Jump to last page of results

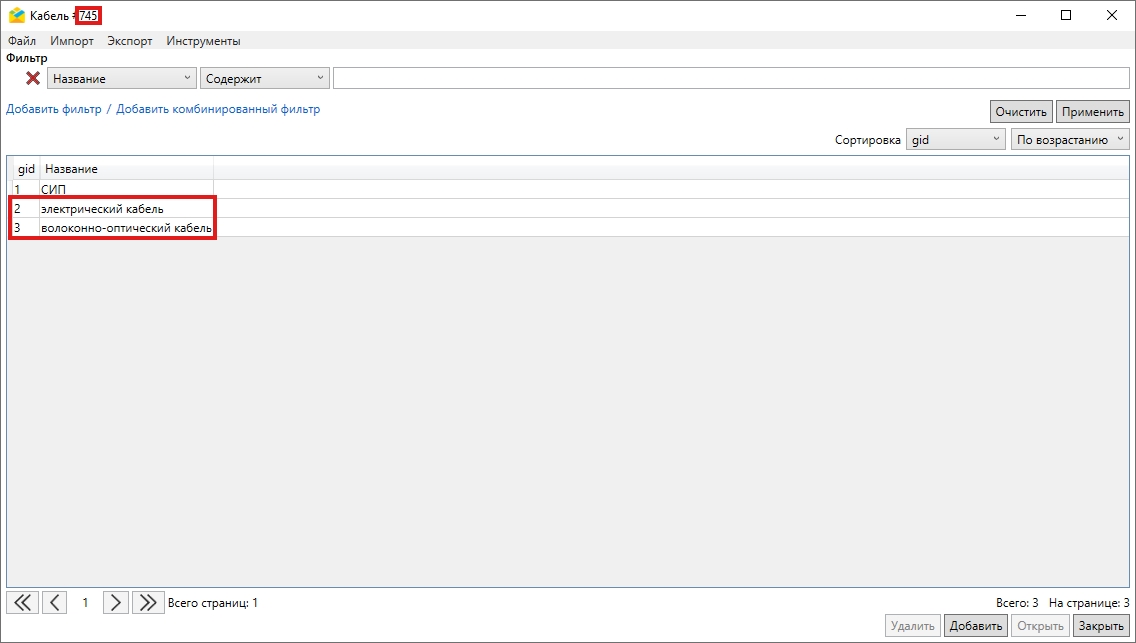[x=148, y=602]
